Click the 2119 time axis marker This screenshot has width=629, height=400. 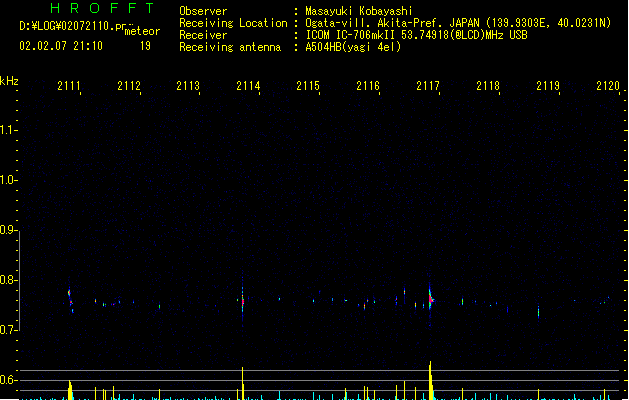coord(548,86)
